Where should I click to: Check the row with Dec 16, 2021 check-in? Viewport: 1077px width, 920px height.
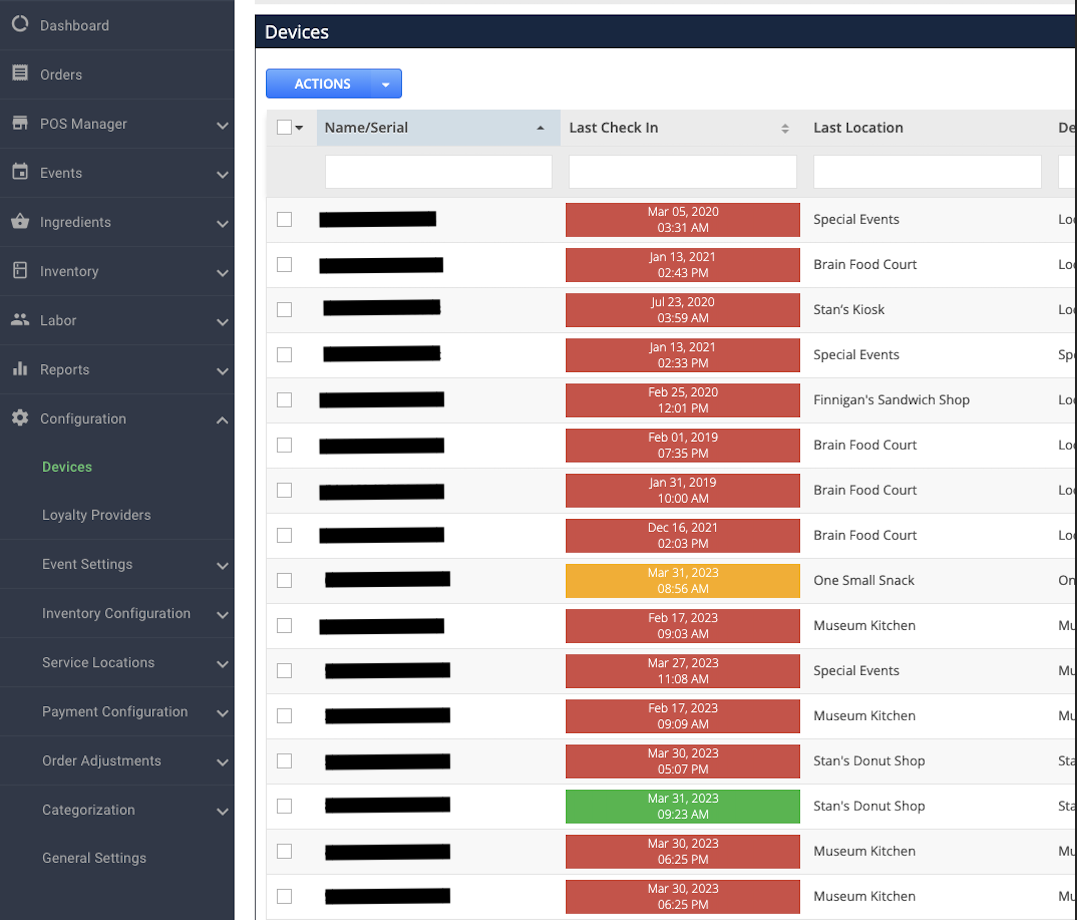pos(284,535)
